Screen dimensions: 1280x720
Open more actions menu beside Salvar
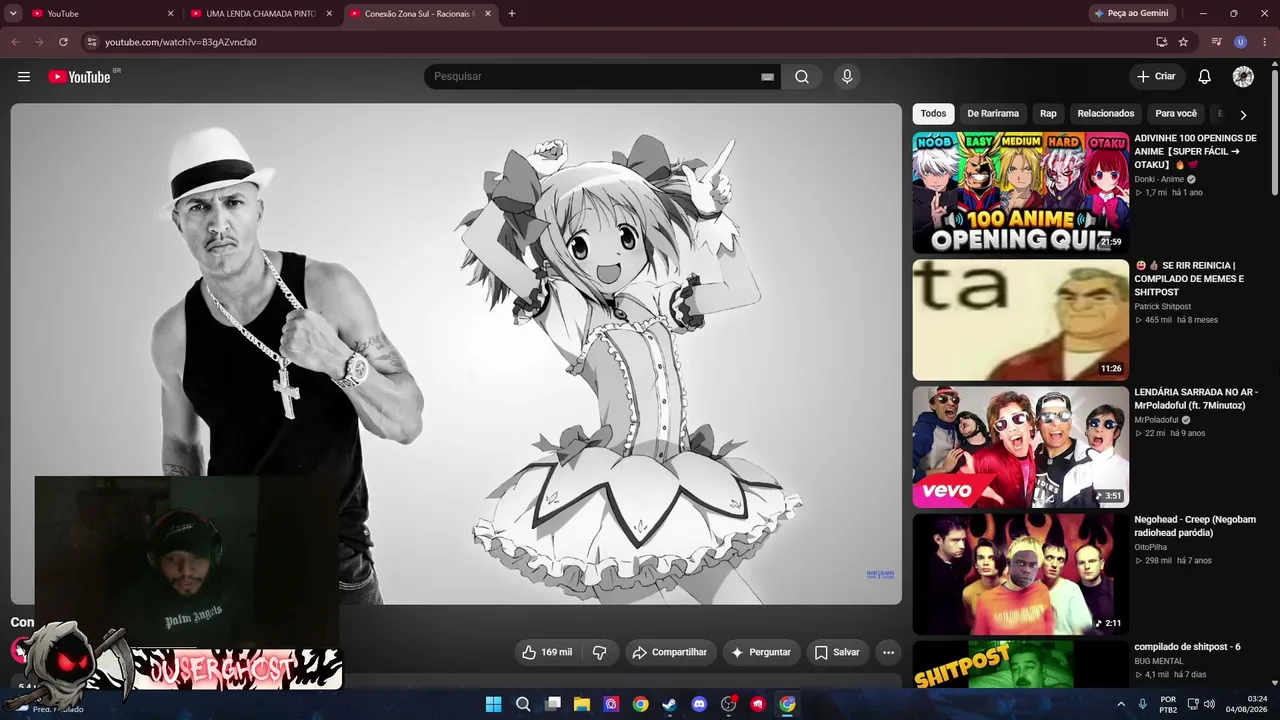point(888,652)
